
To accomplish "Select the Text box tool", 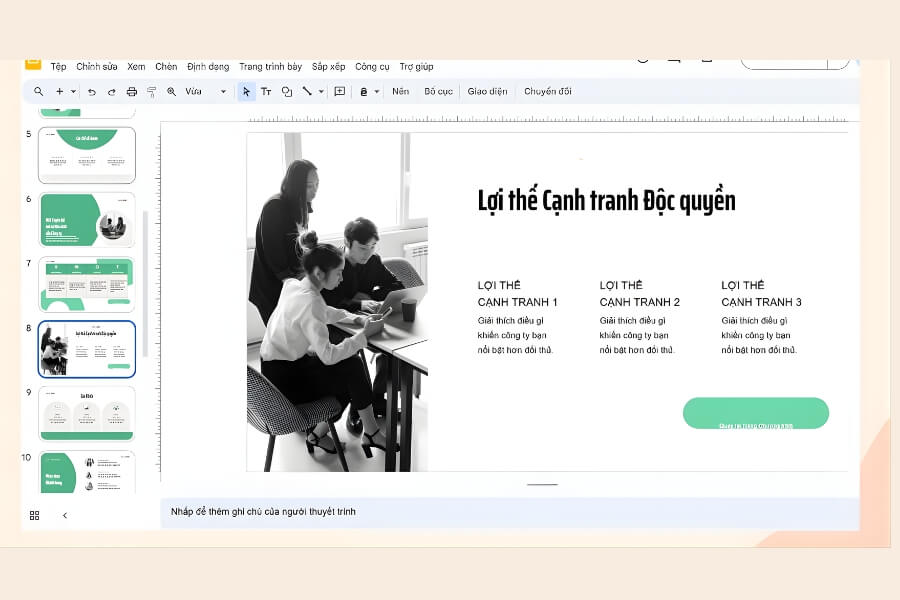I will [266, 91].
